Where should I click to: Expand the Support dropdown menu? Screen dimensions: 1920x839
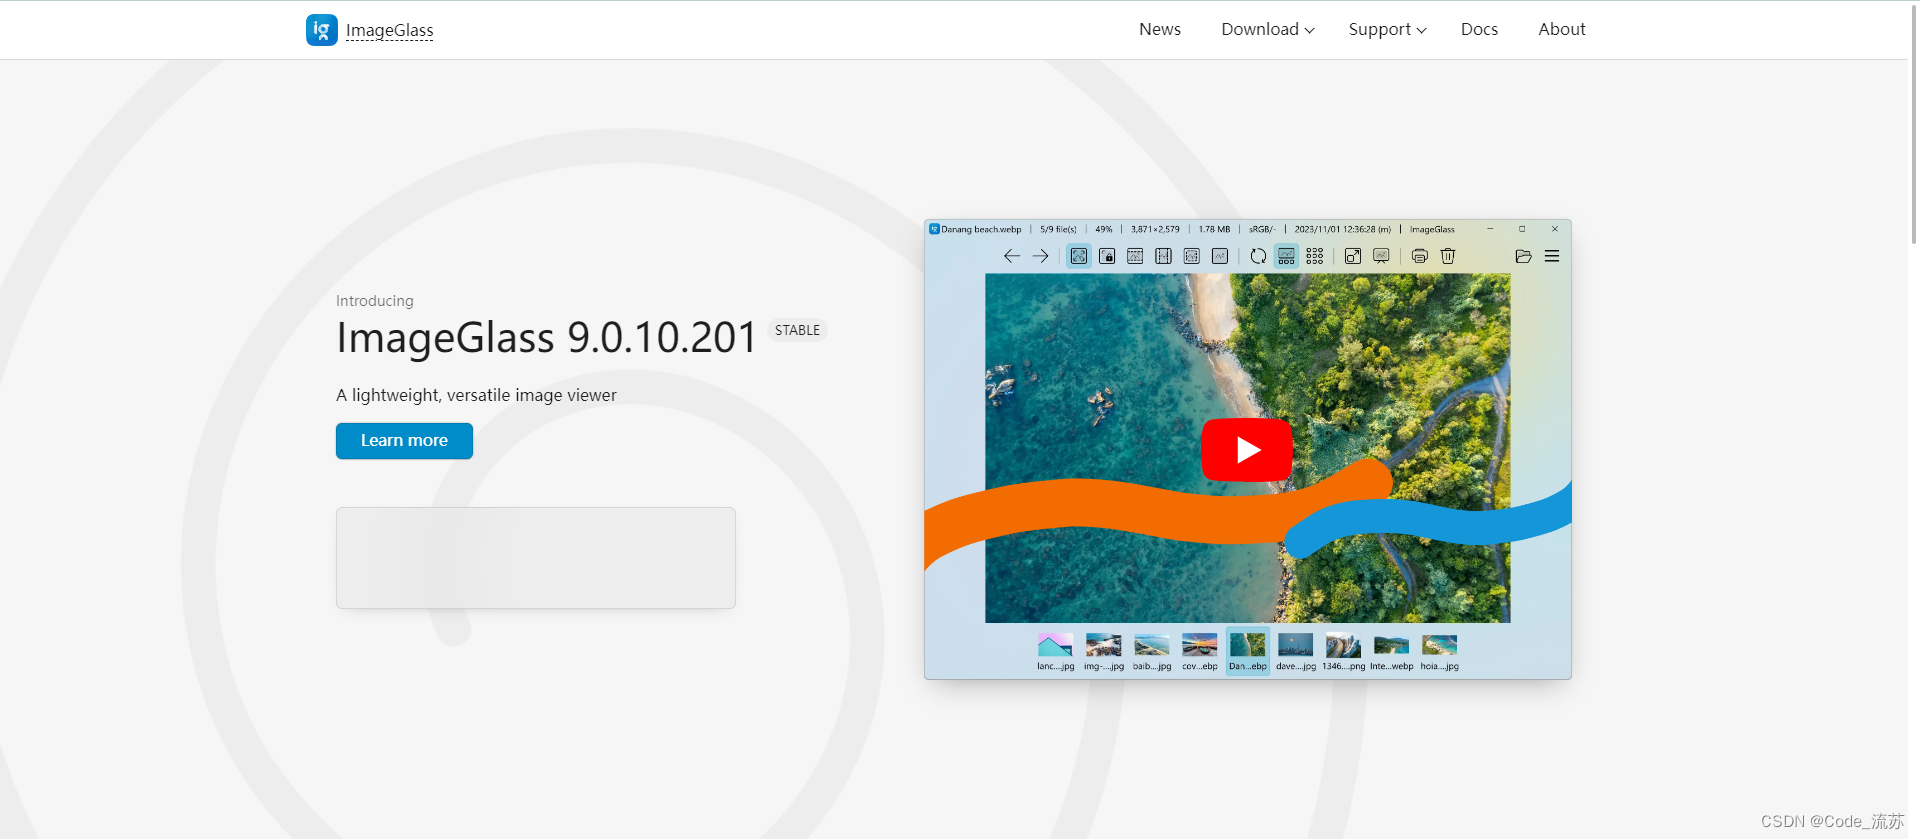(x=1387, y=30)
